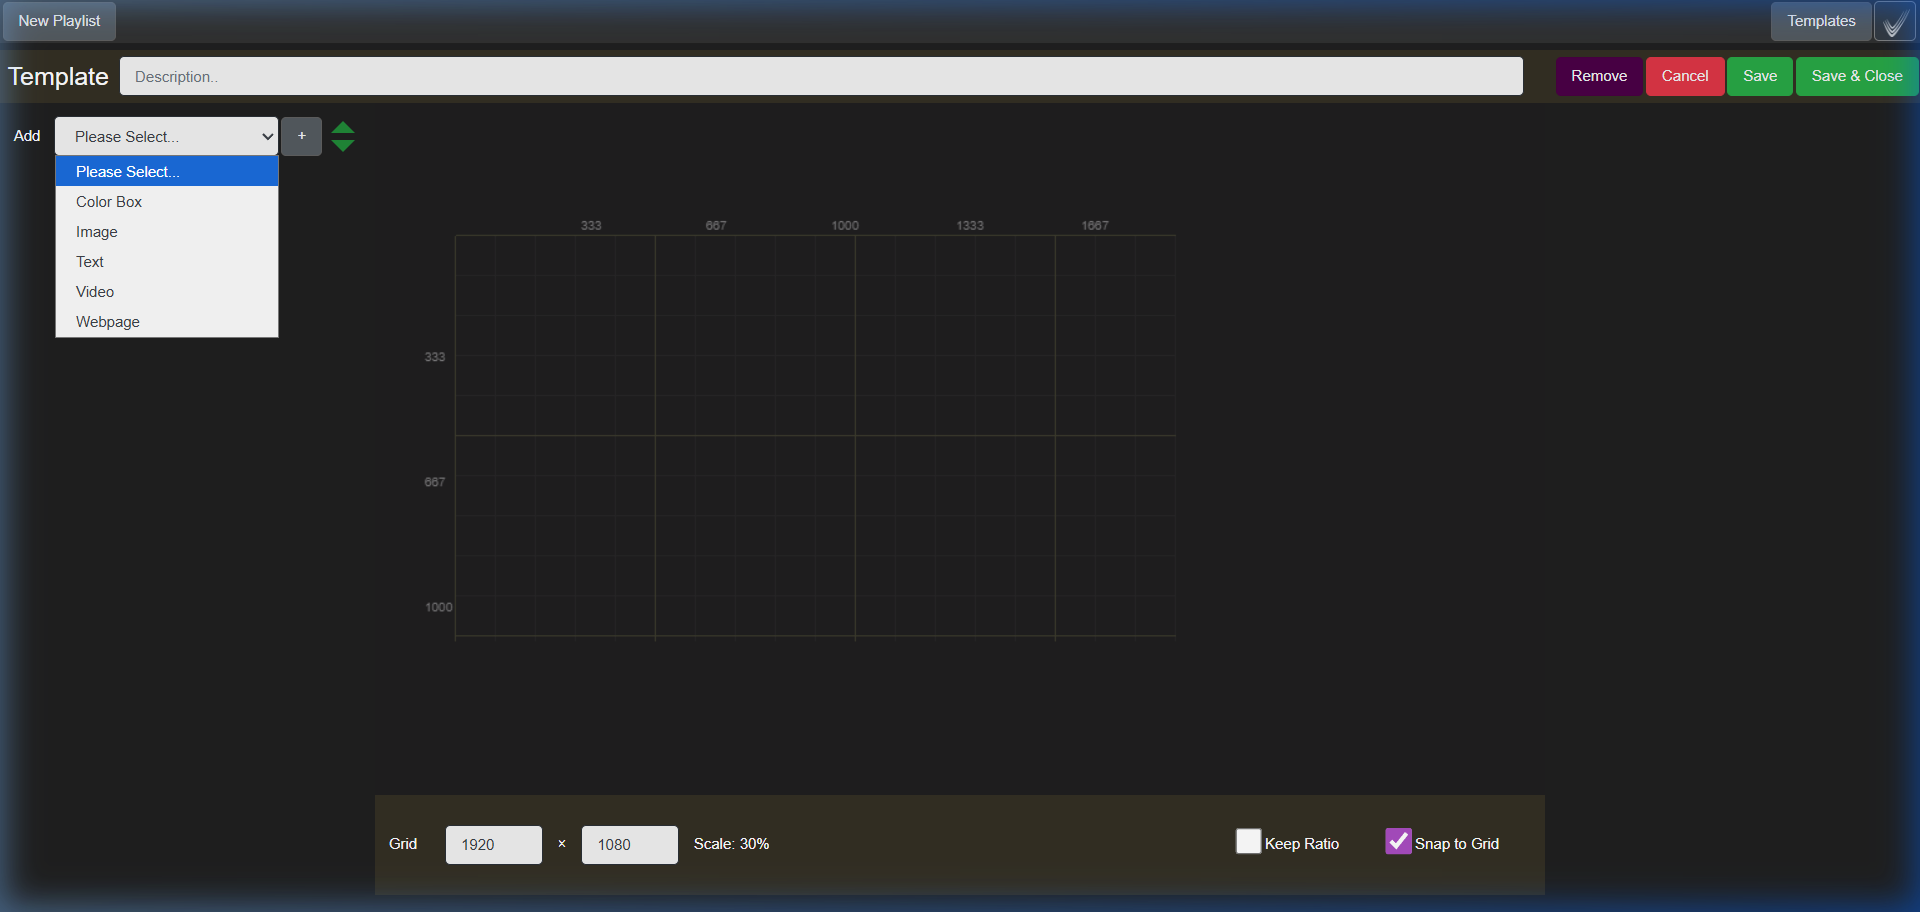Click the Save button
Viewport: 1920px width, 912px height.
(x=1760, y=76)
